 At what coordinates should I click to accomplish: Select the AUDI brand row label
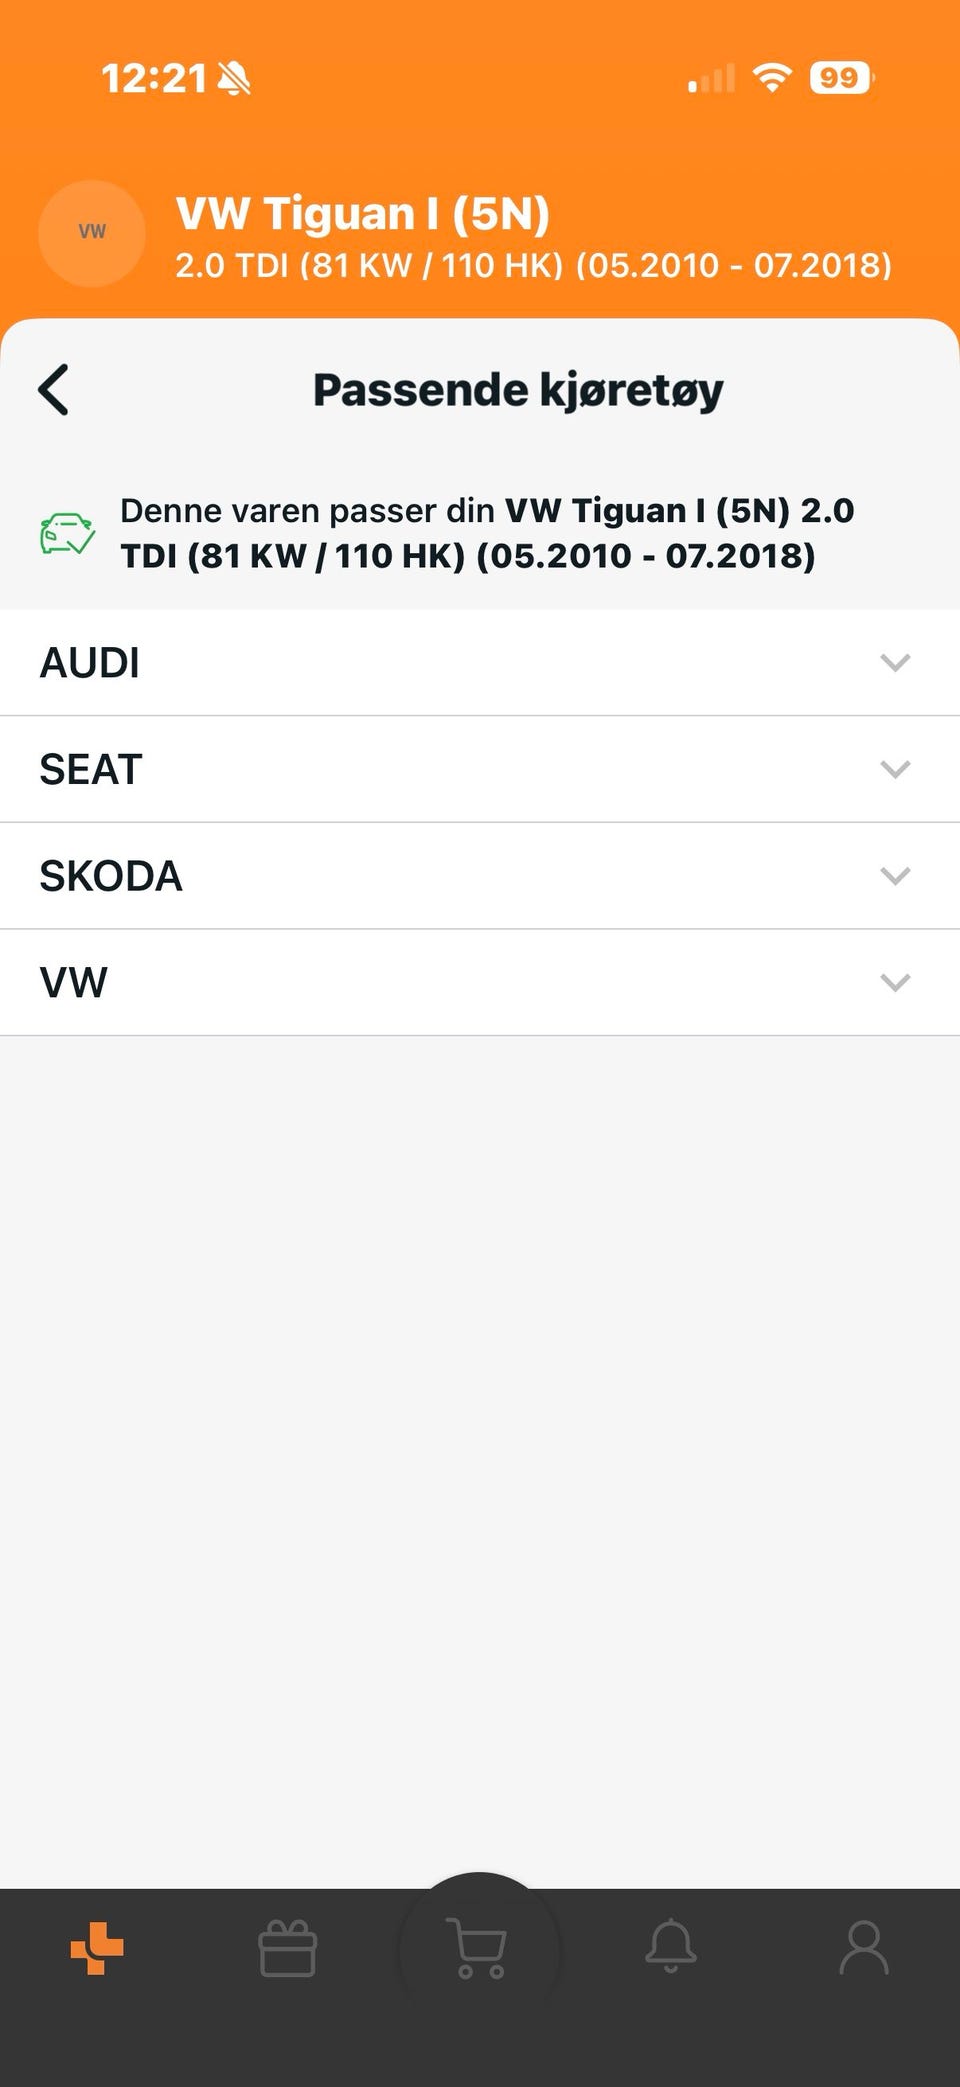click(90, 663)
